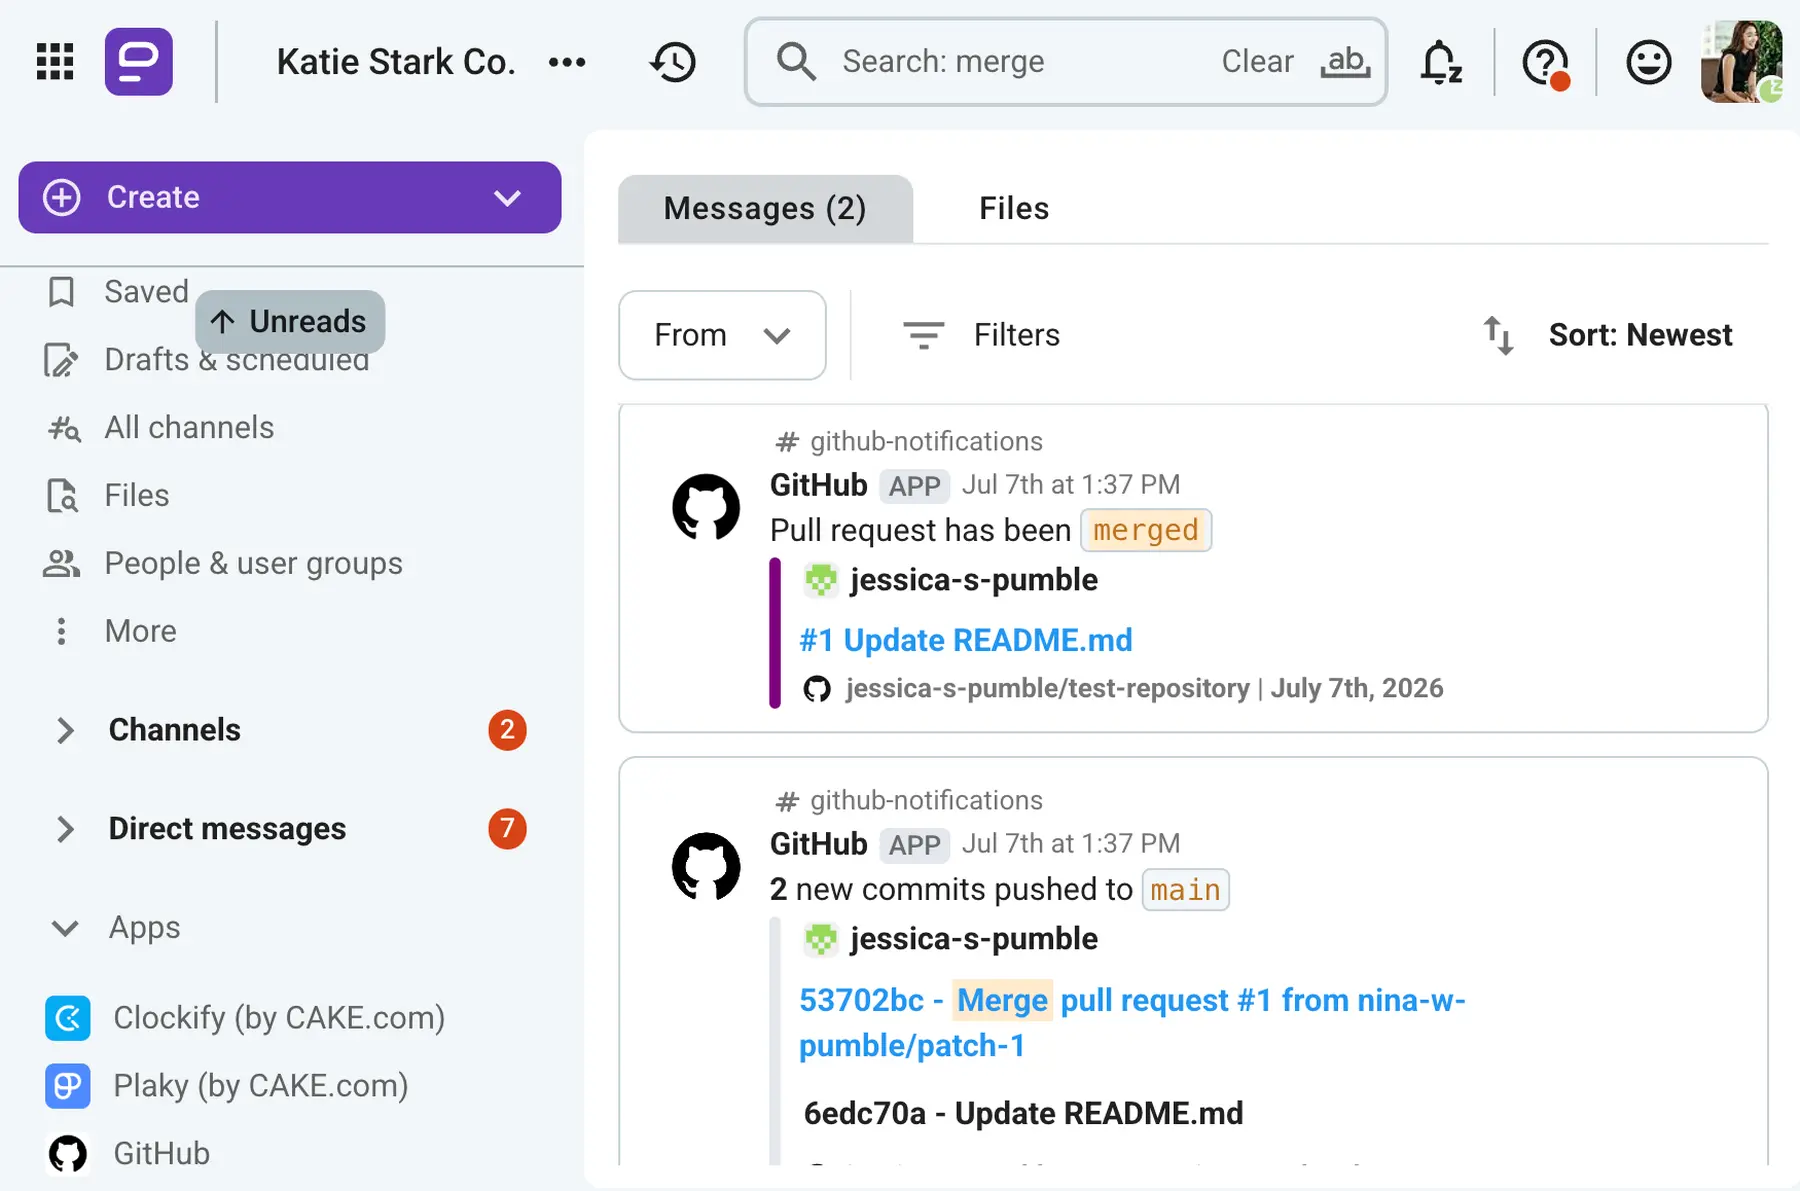Click the Plaky app icon
Screen dimensions: 1800x1191
click(x=68, y=1086)
